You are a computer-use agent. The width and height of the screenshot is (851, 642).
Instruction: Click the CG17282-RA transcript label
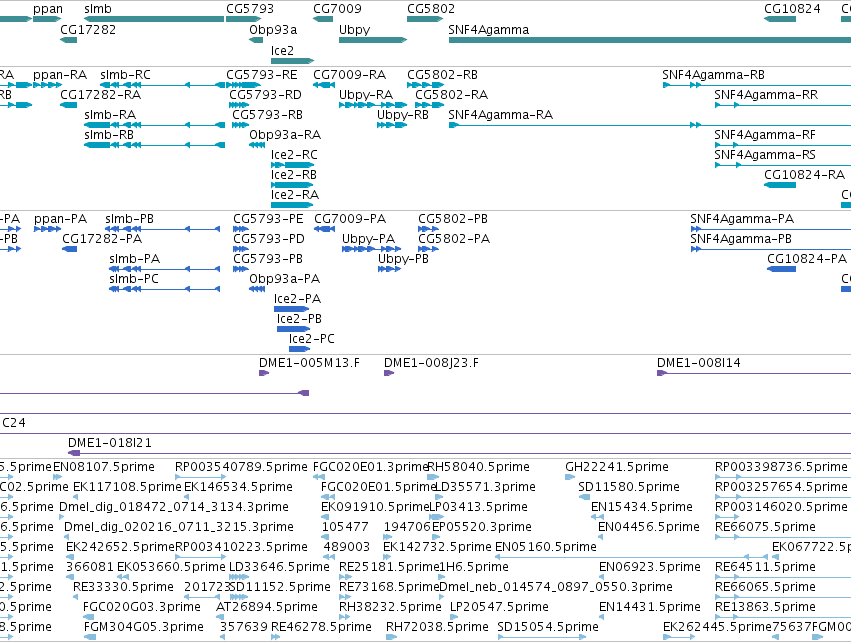100,94
